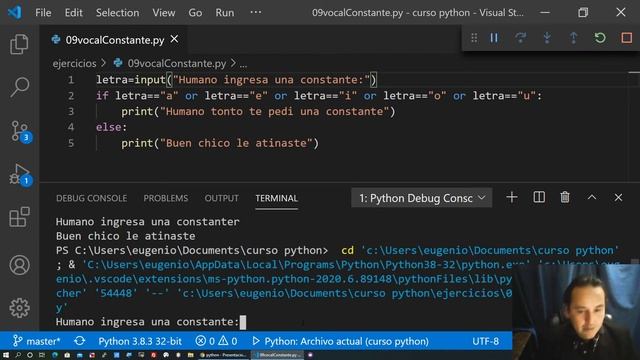Screen dimensions: 640x360
Task: Grab the debug toolbar drag handle
Action: pos(474,38)
